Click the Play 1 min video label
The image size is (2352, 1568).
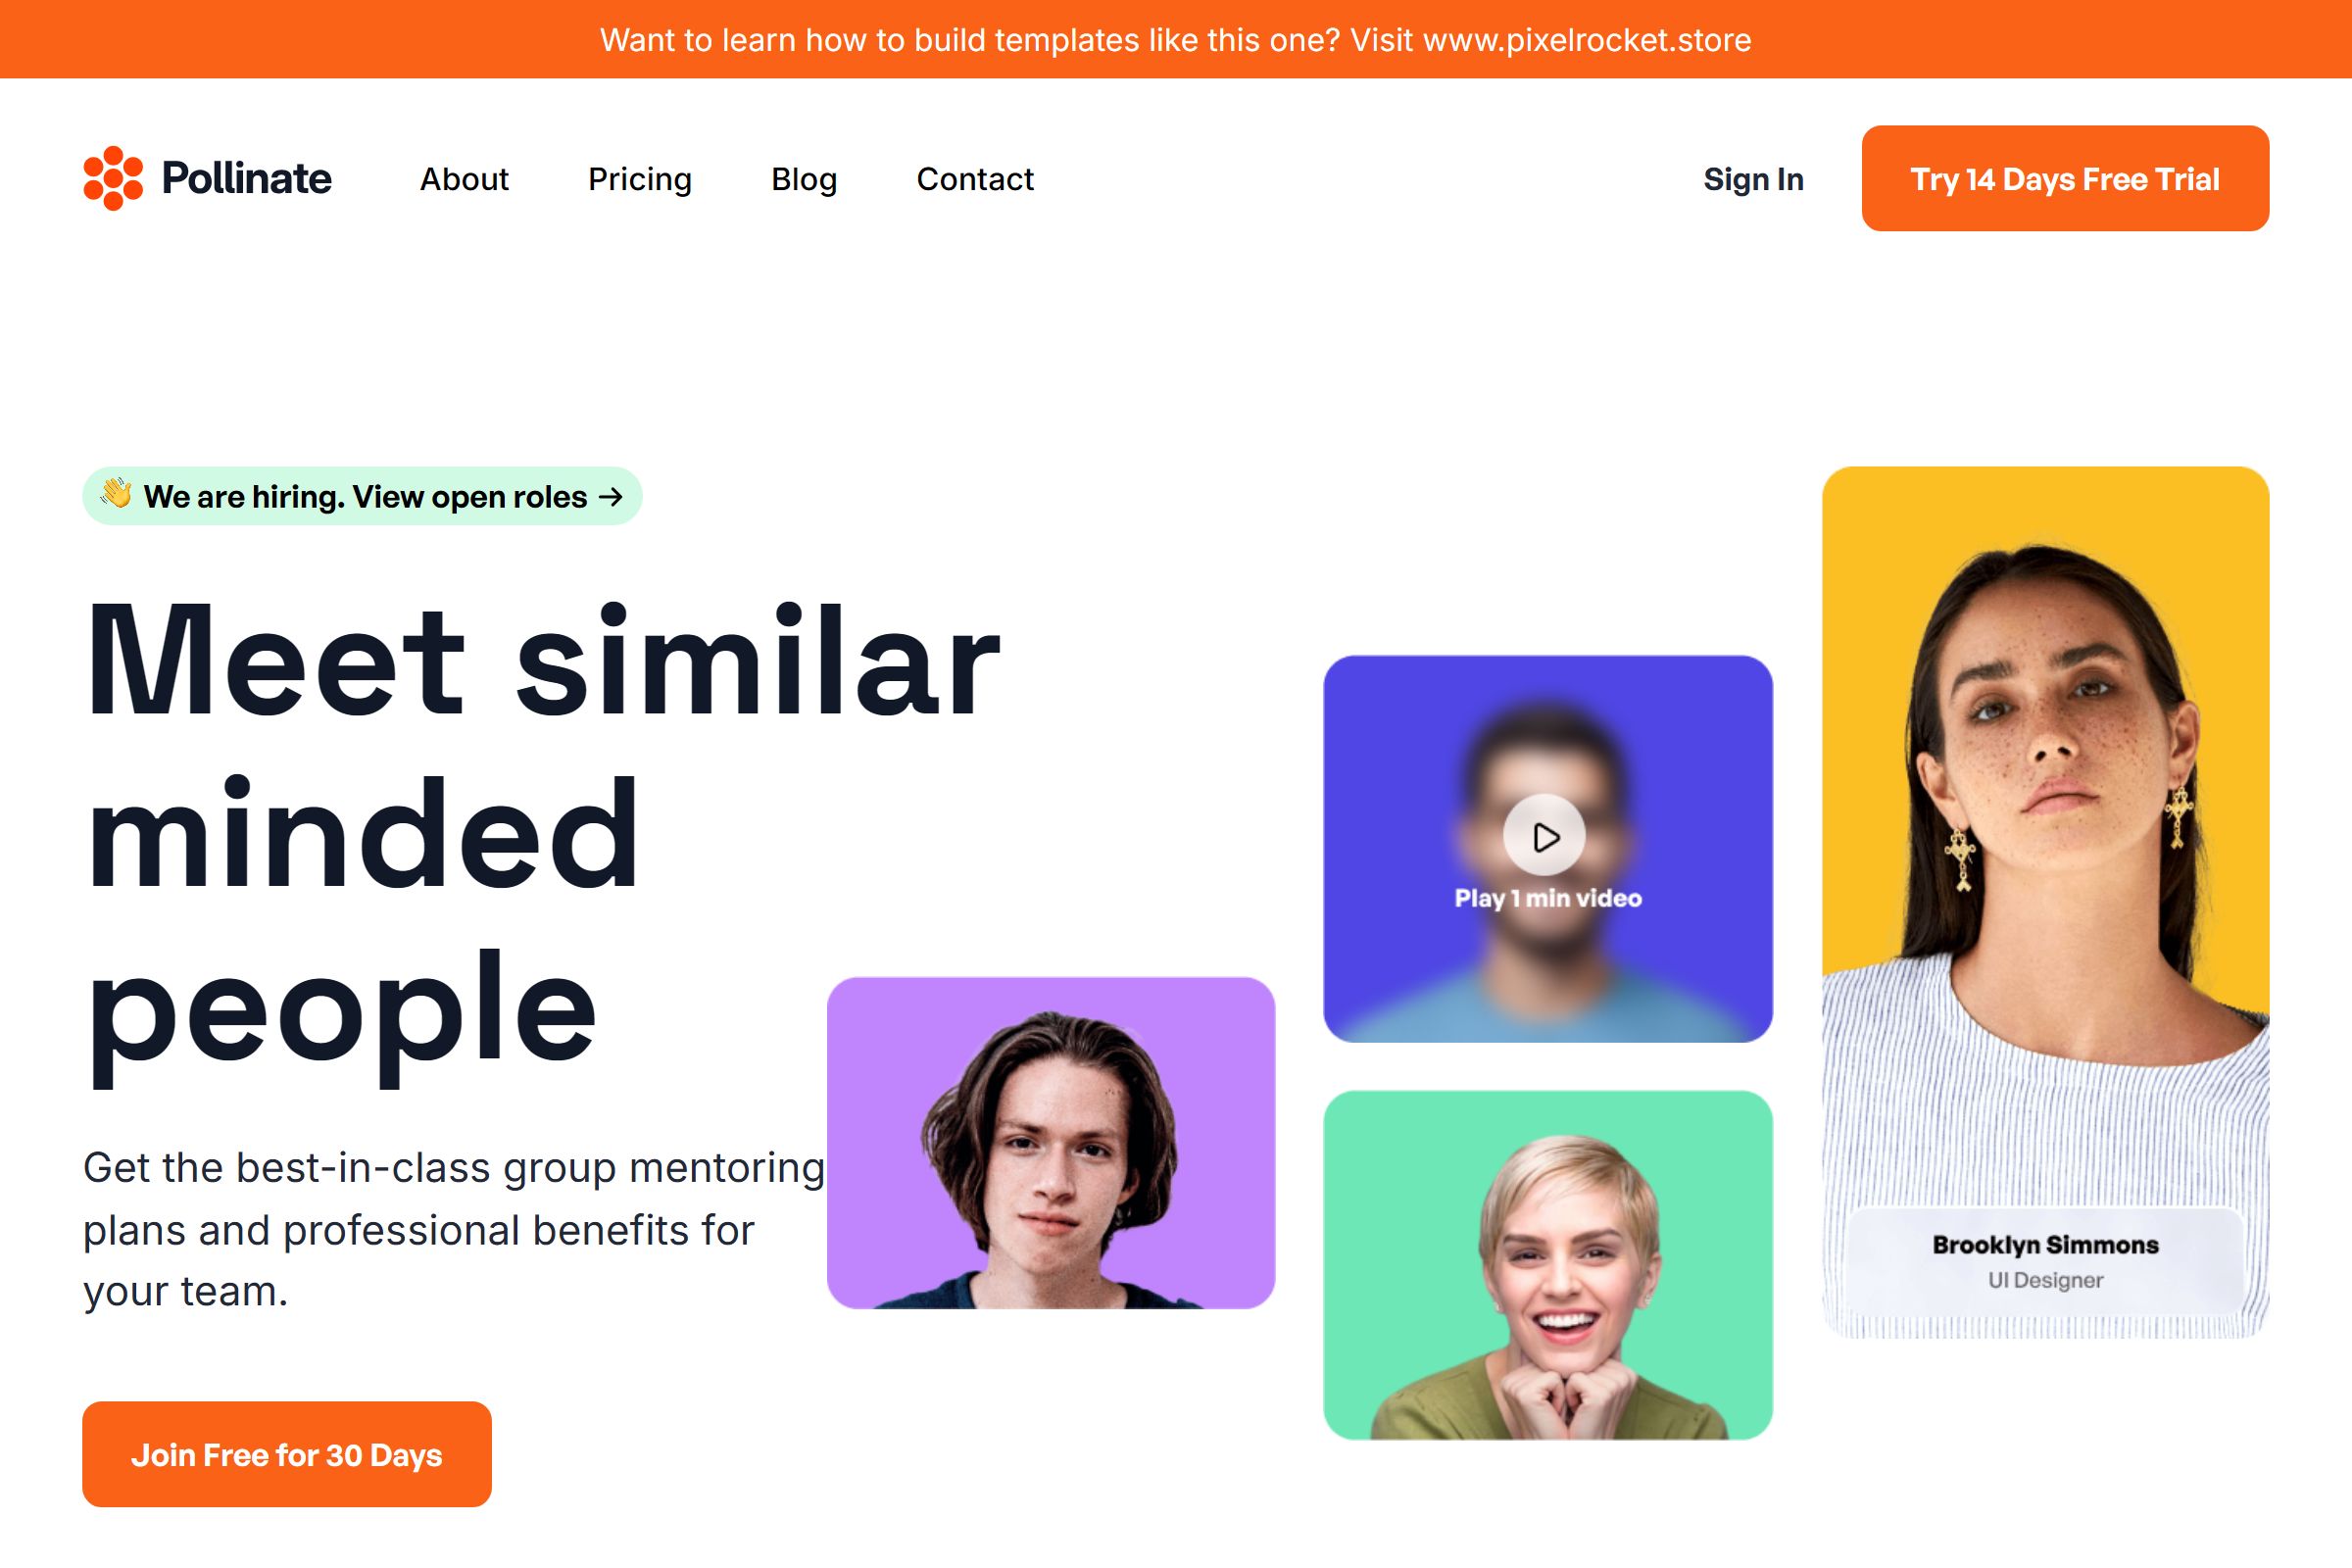click(1548, 898)
